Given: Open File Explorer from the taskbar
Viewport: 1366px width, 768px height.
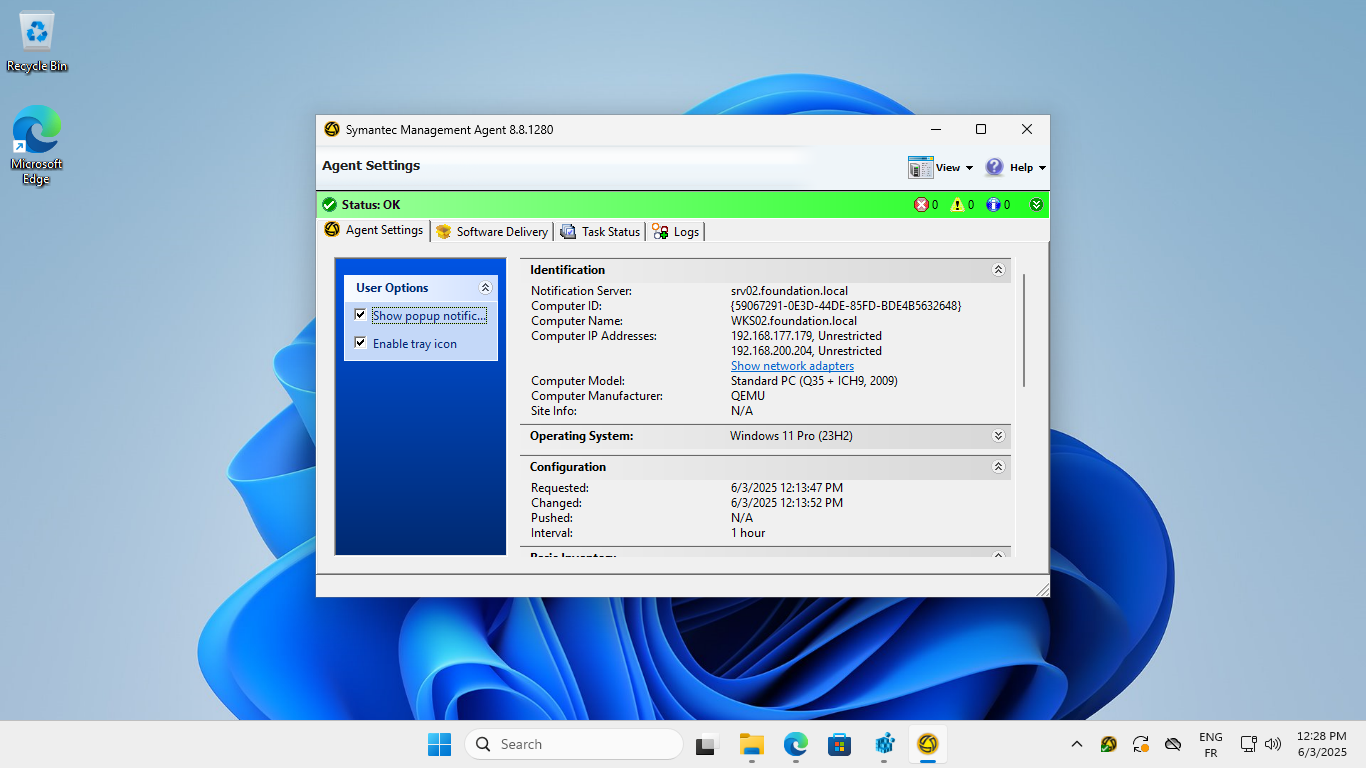Looking at the screenshot, I should click(751, 744).
